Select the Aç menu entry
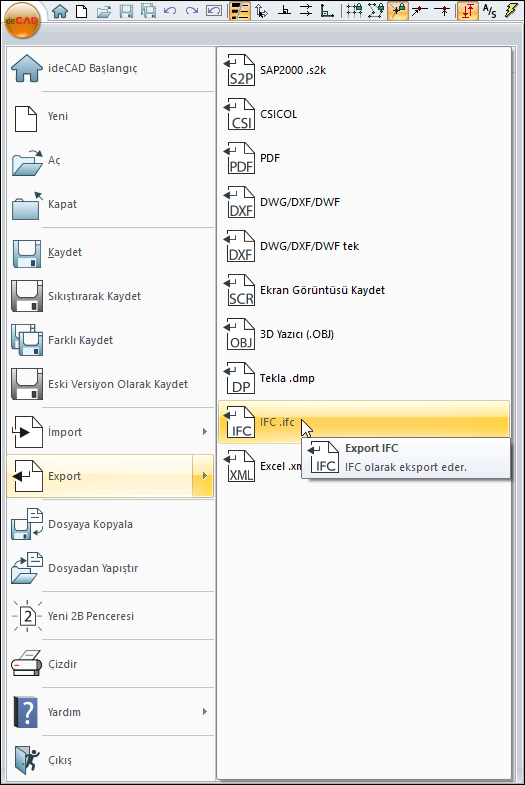Image resolution: width=525 pixels, height=785 pixels. [x=111, y=161]
